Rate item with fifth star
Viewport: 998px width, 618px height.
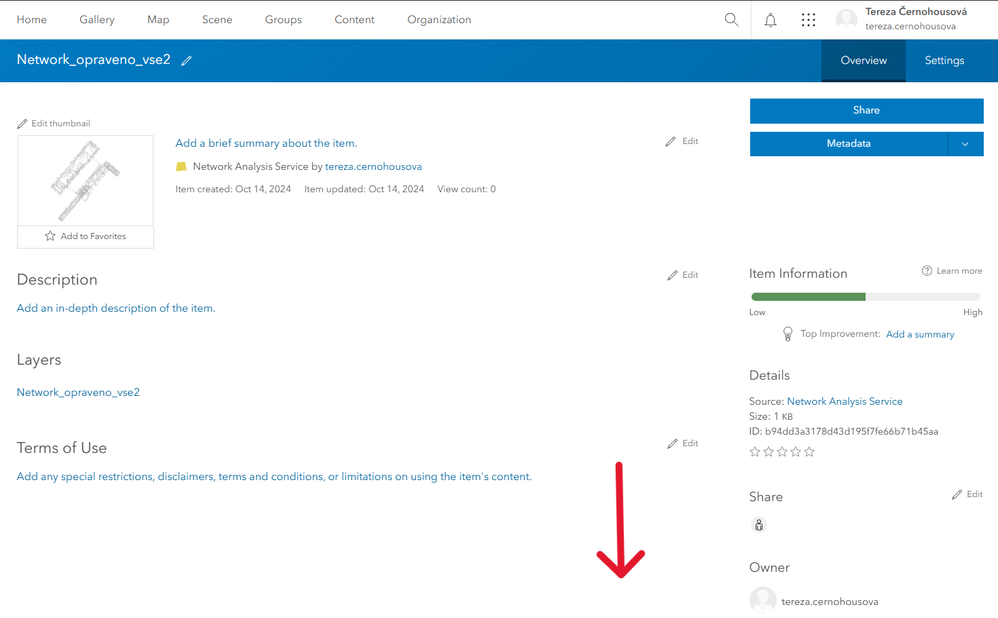pyautogui.click(x=809, y=452)
